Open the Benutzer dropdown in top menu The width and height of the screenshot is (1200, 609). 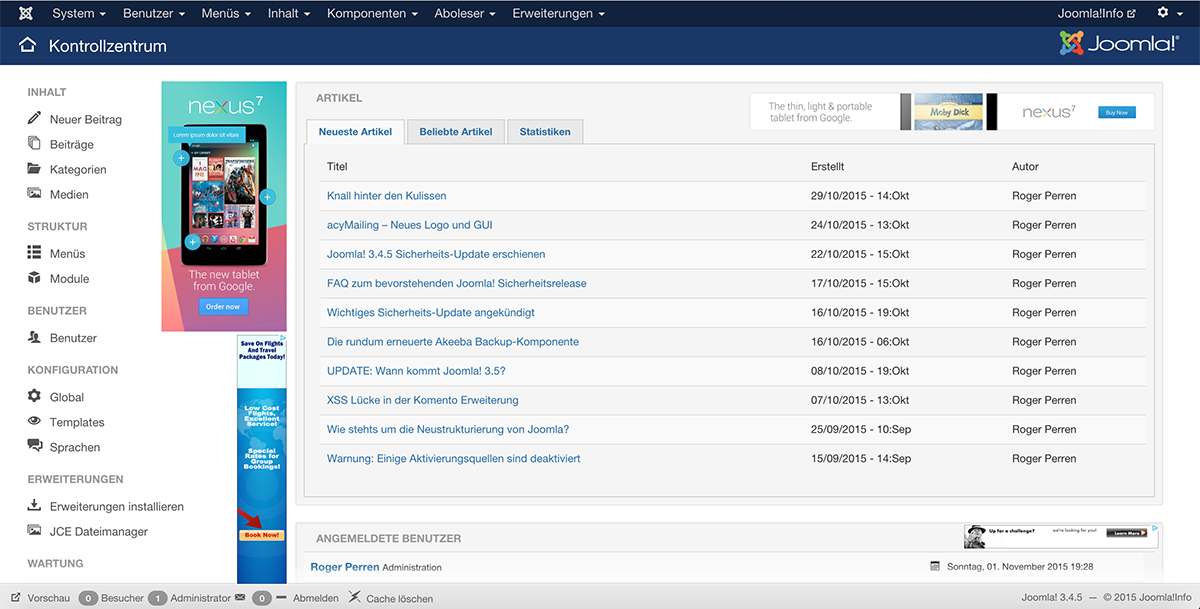(x=154, y=14)
